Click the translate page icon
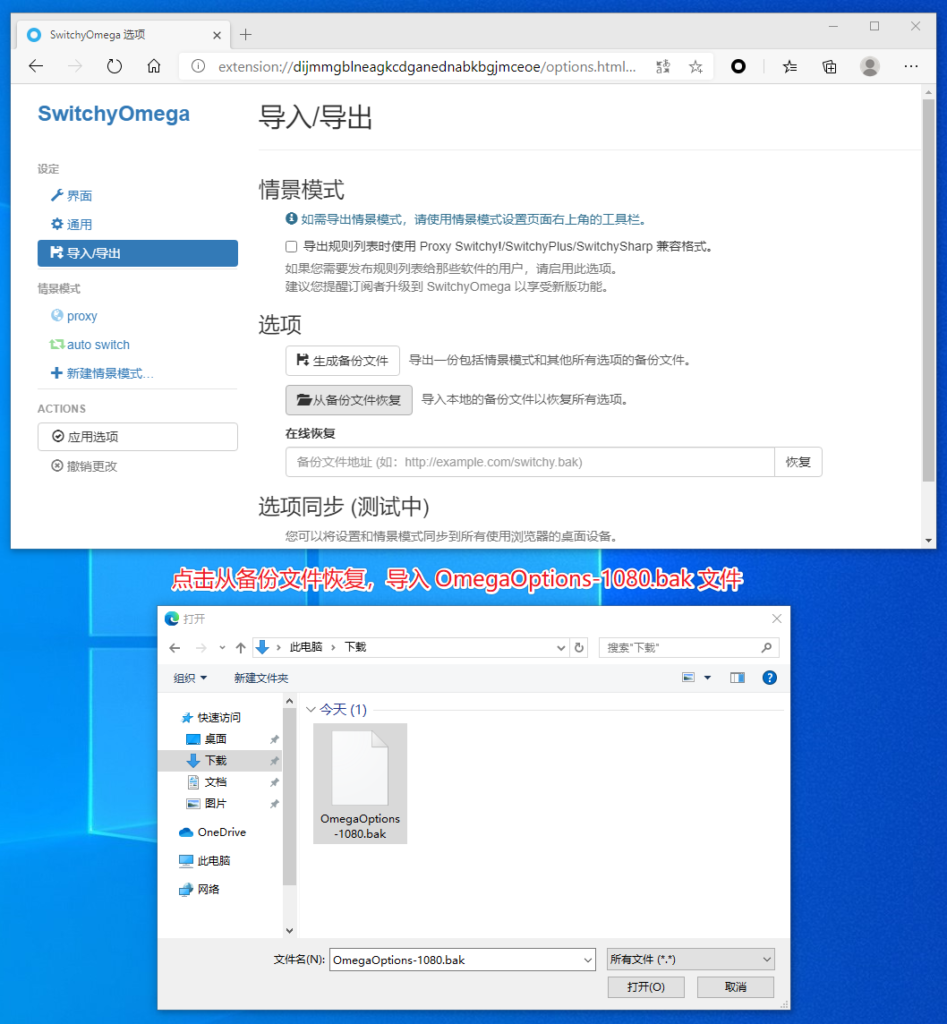Viewport: 947px width, 1024px height. pos(662,67)
